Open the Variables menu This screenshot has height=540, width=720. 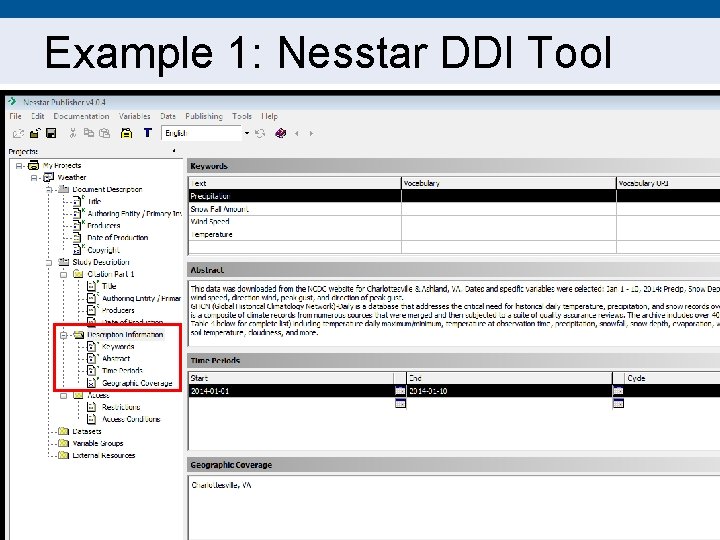[x=134, y=116]
